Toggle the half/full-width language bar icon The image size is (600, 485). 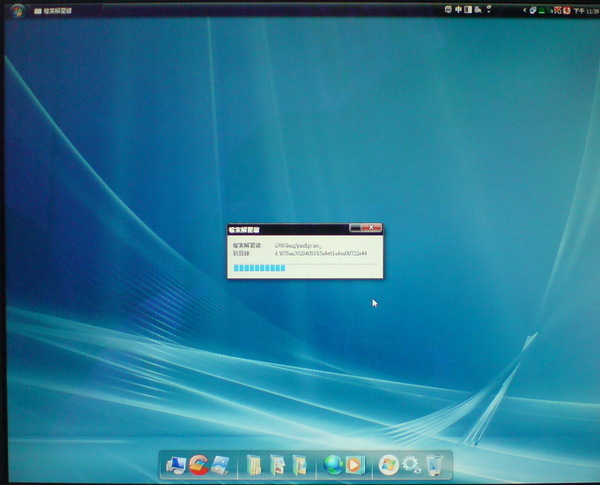point(468,10)
